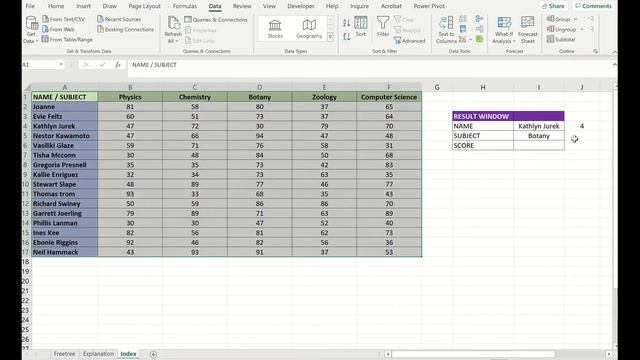
Task: Collapse the ribbon
Action: [614, 52]
